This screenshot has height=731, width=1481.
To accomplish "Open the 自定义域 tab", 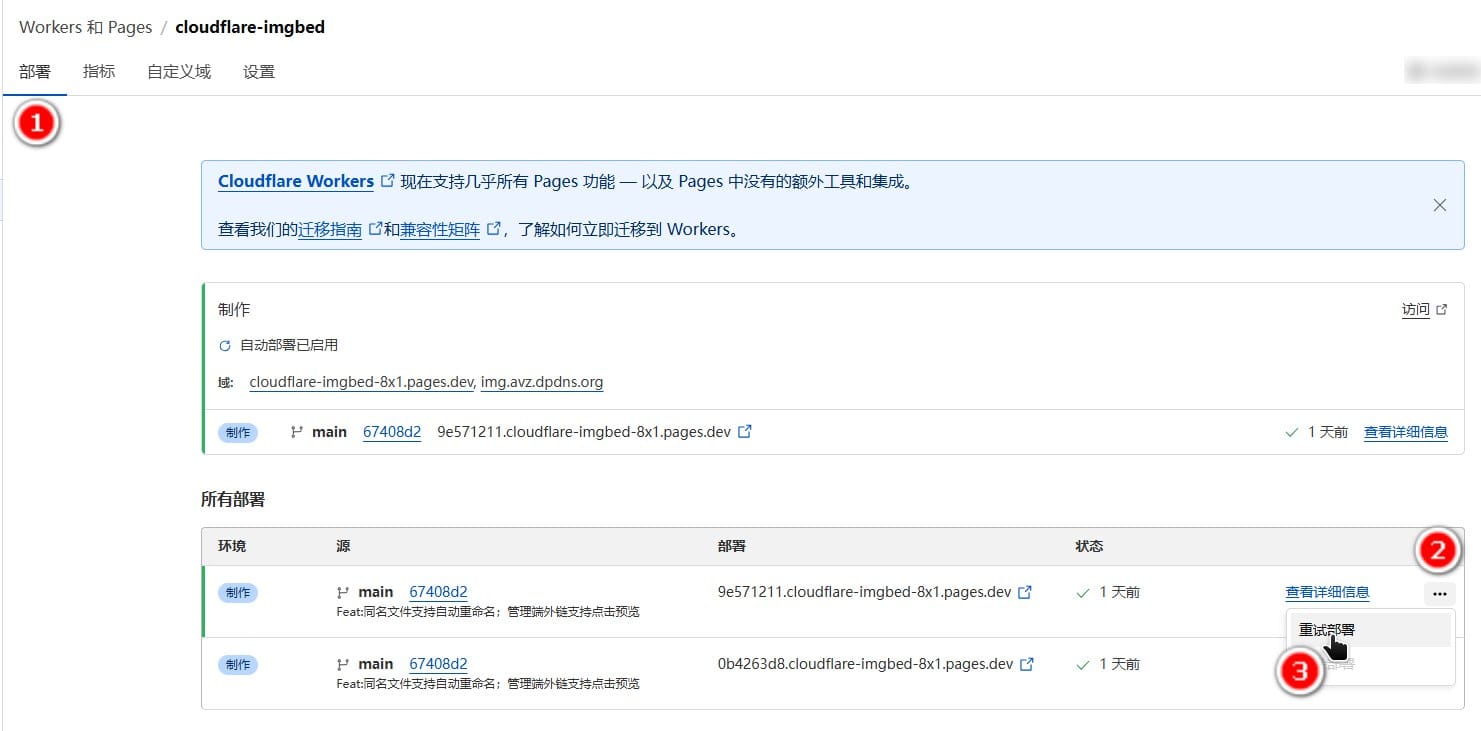I will (x=179, y=72).
